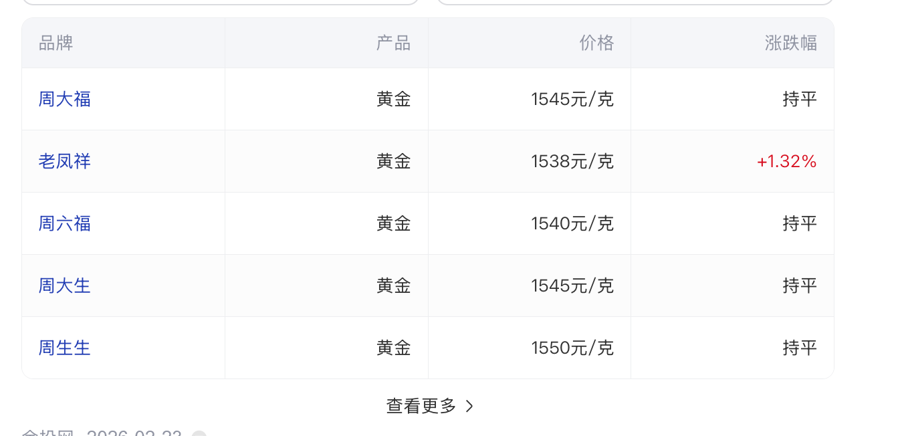Click the 1550元/克 price for 周生生
Image resolution: width=900 pixels, height=436 pixels.
(572, 347)
